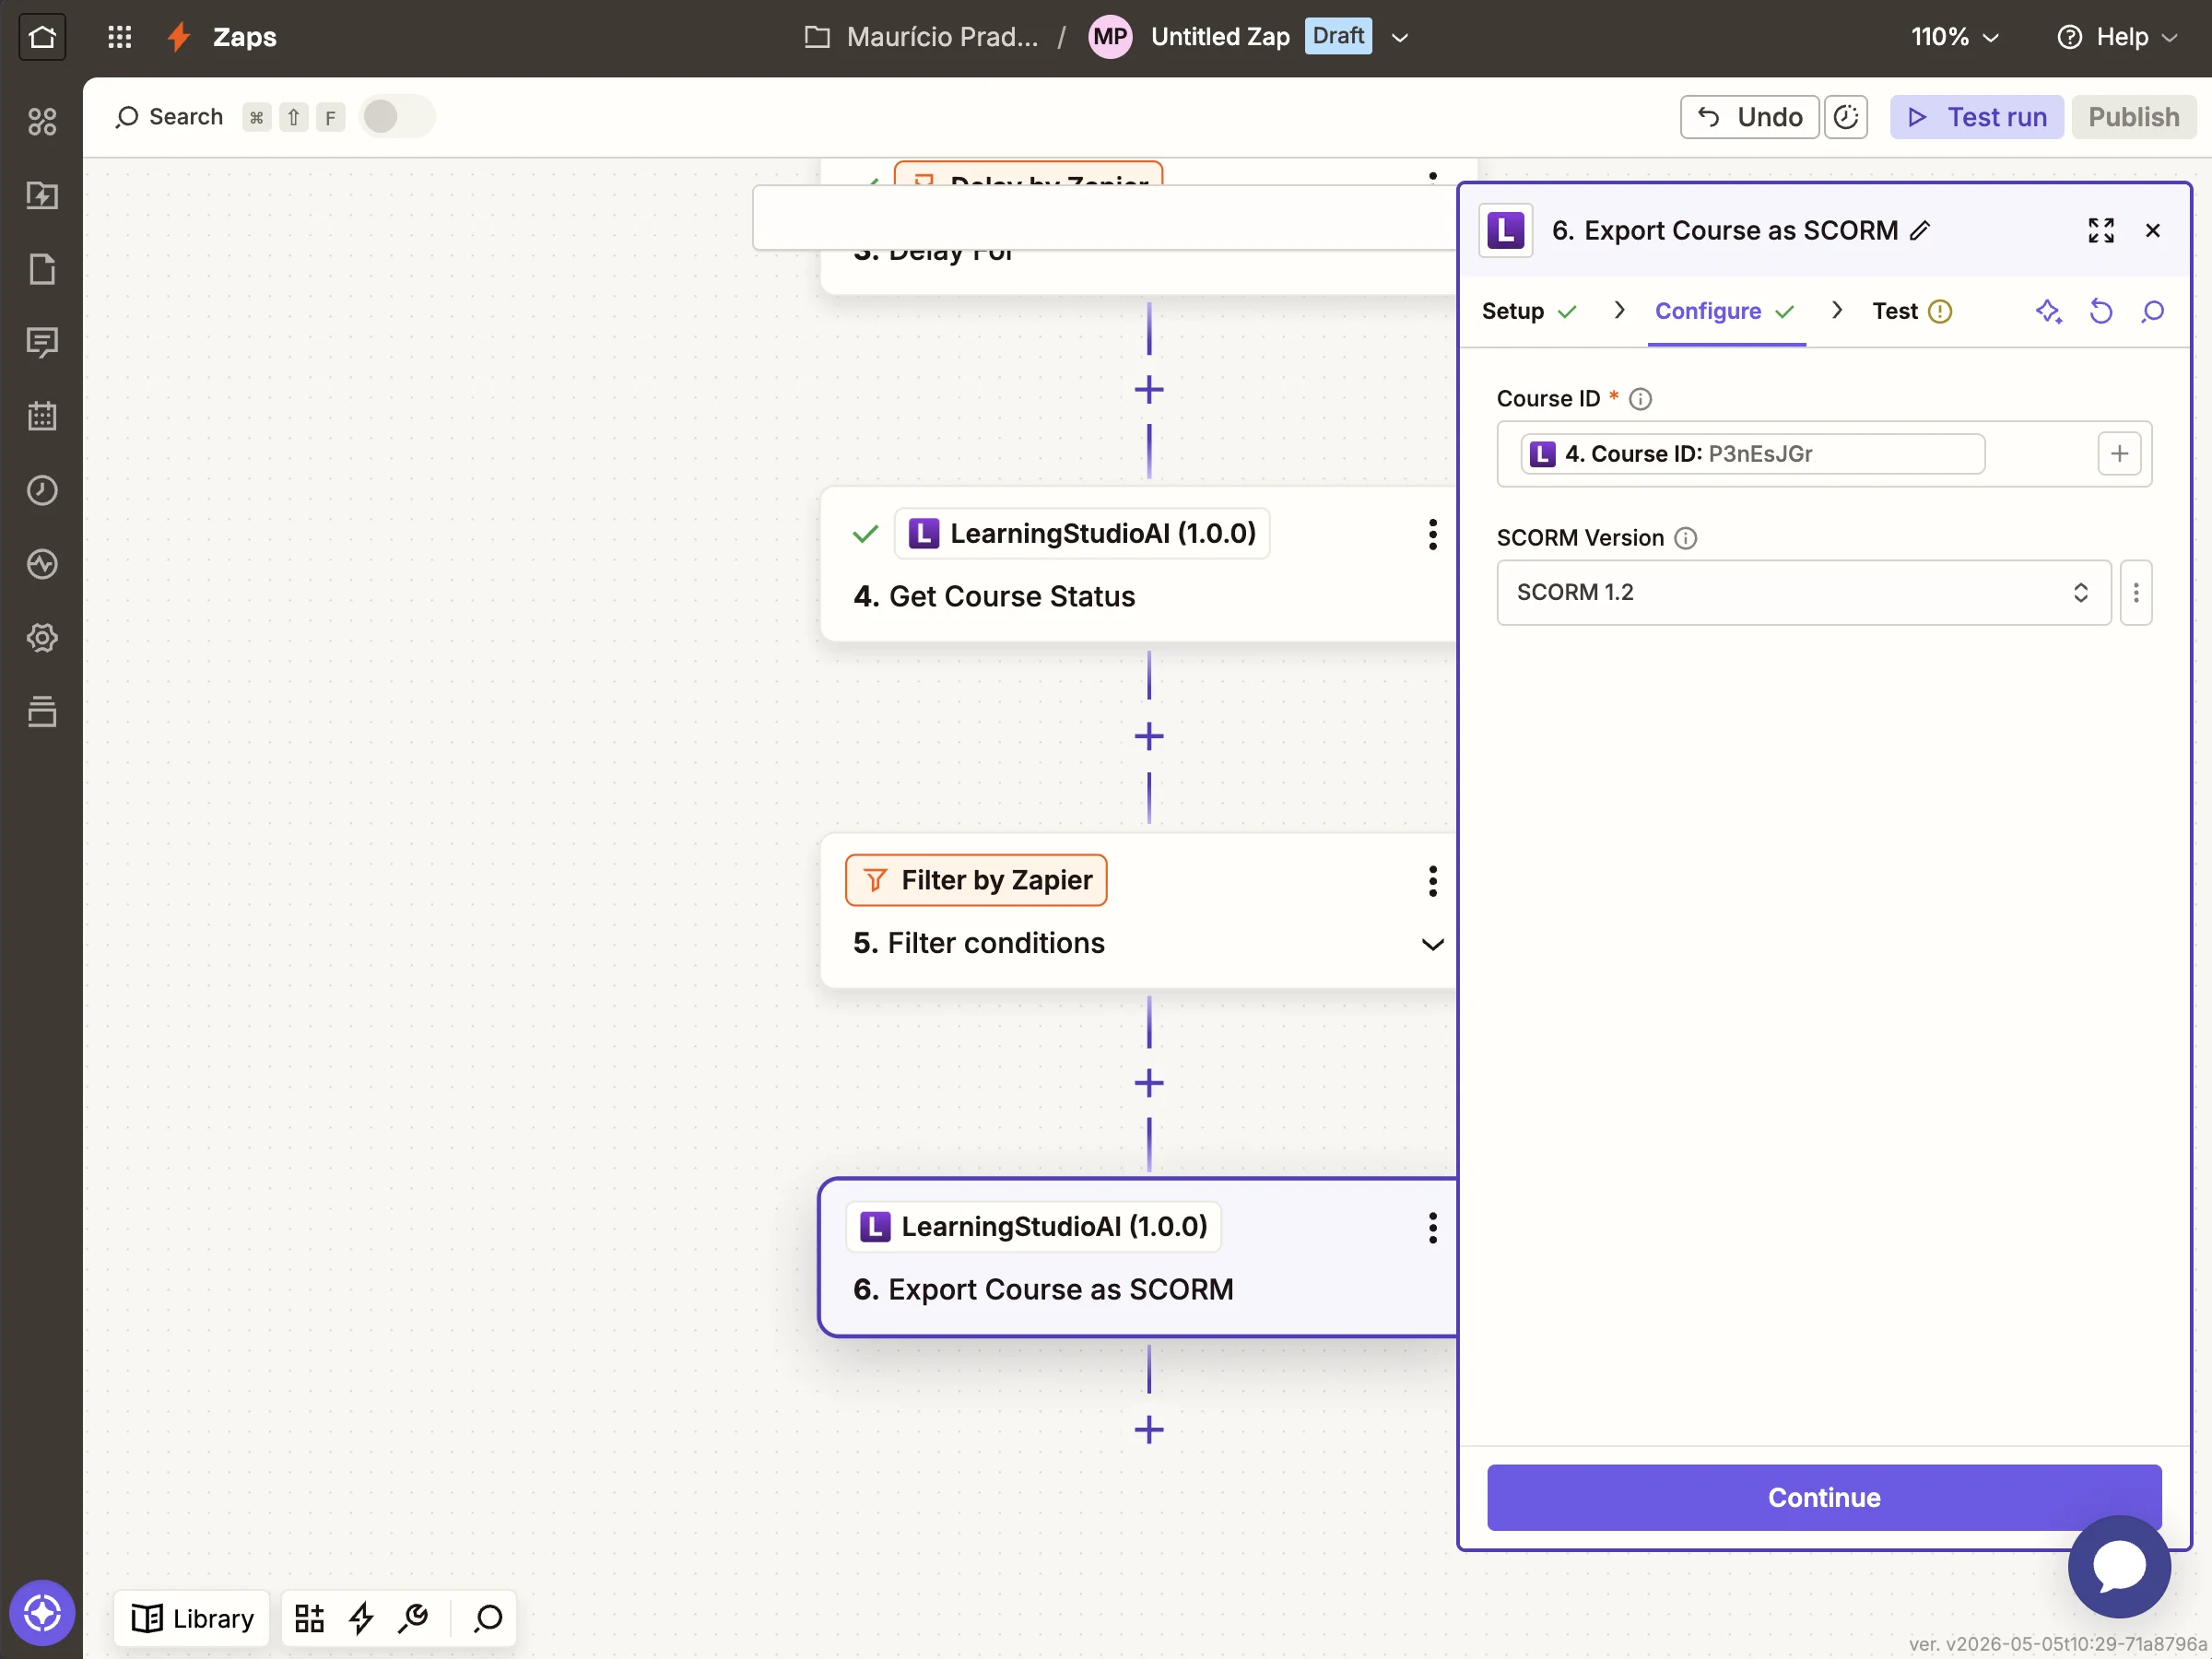Switch to the Configure tab
Viewport: 2212px width, 1659px height.
(x=1724, y=312)
